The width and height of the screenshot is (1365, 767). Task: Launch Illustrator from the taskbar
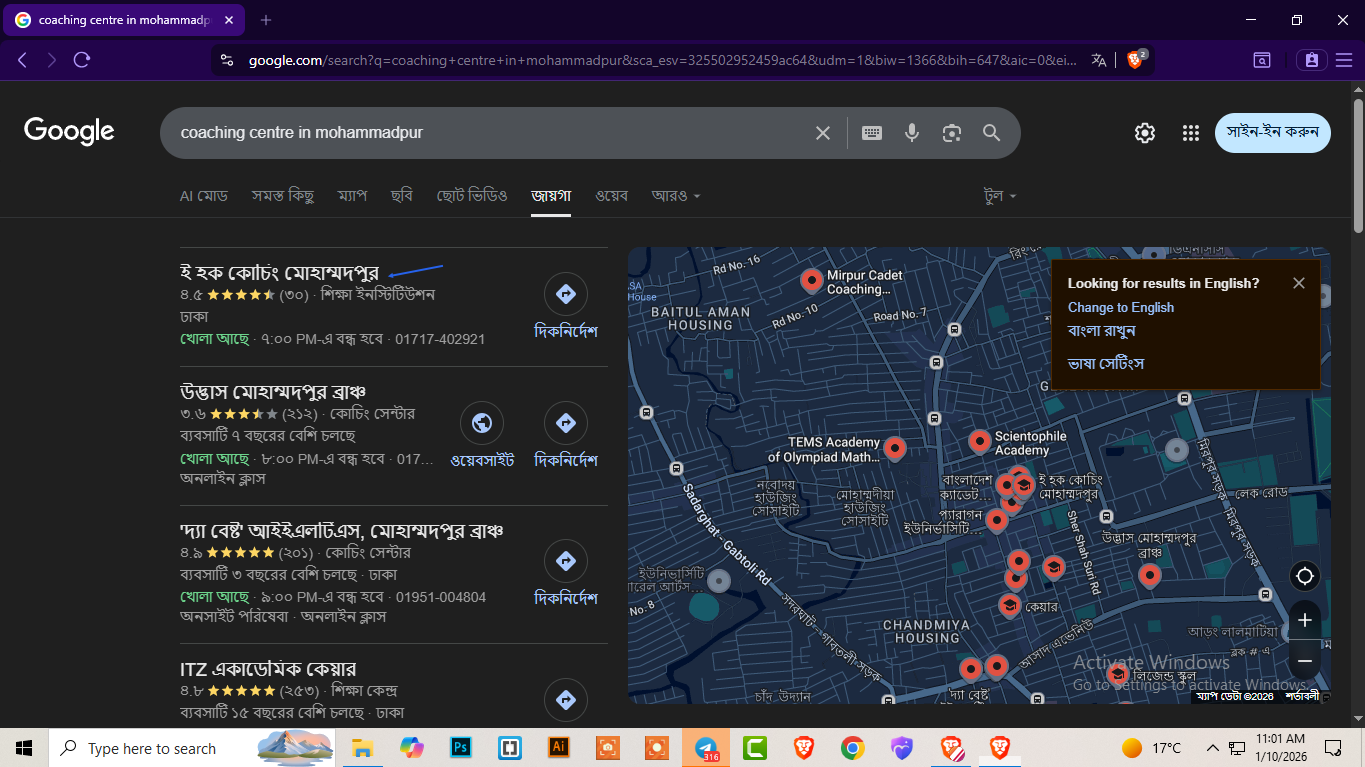tap(558, 747)
